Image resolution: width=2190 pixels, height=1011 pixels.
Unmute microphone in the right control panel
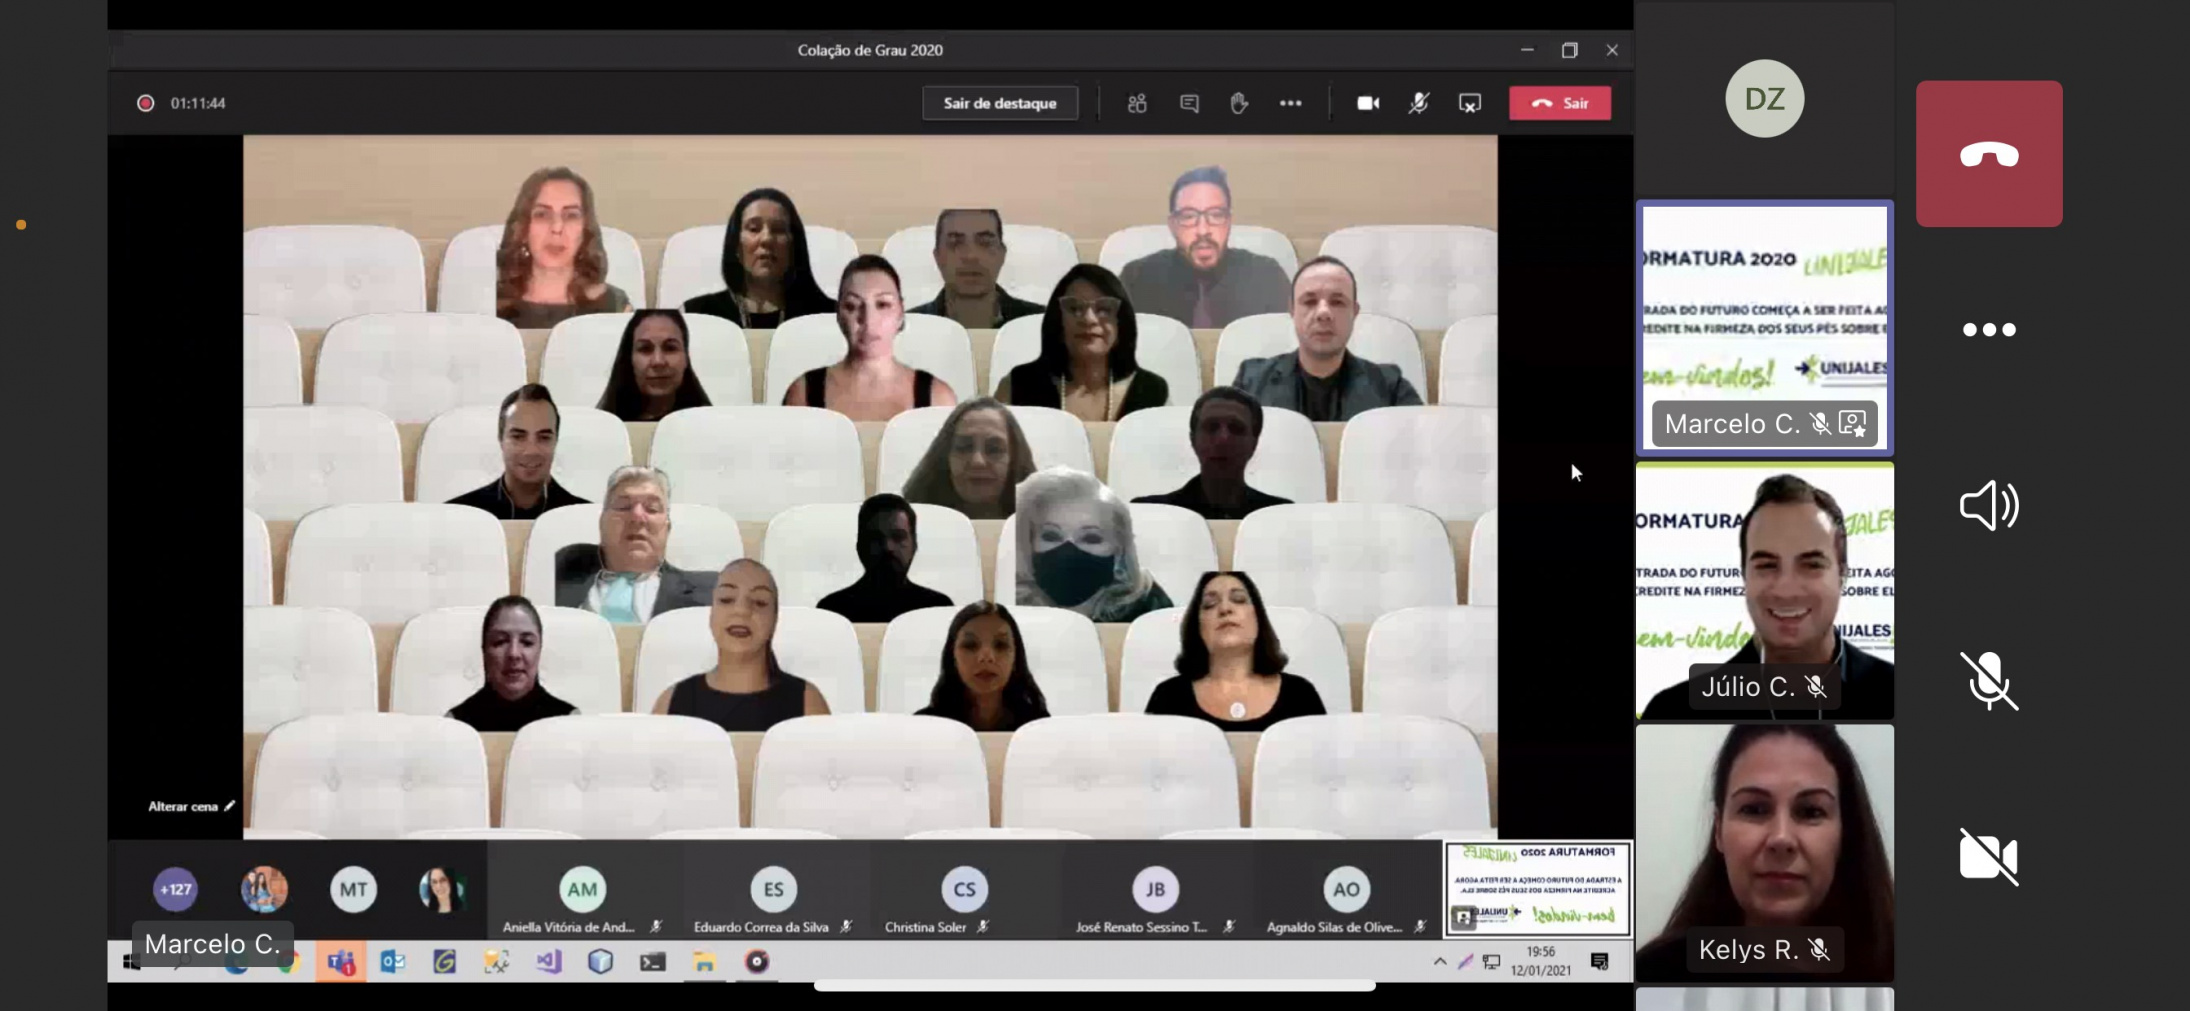point(1988,681)
